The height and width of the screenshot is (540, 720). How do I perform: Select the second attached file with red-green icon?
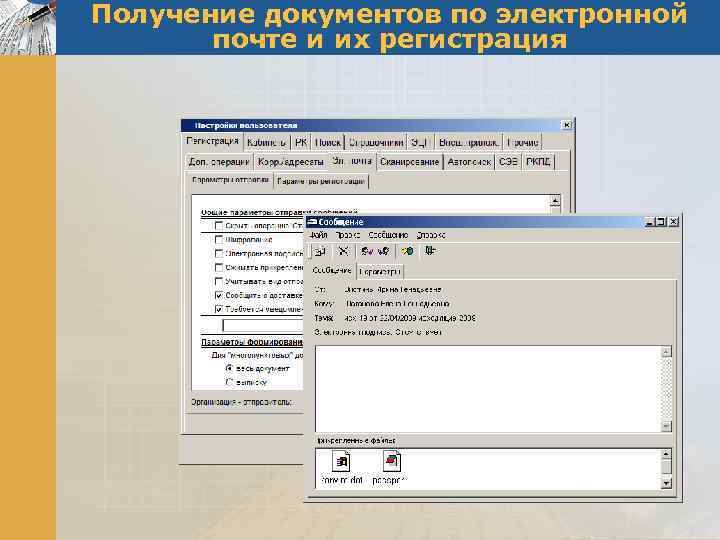392,461
